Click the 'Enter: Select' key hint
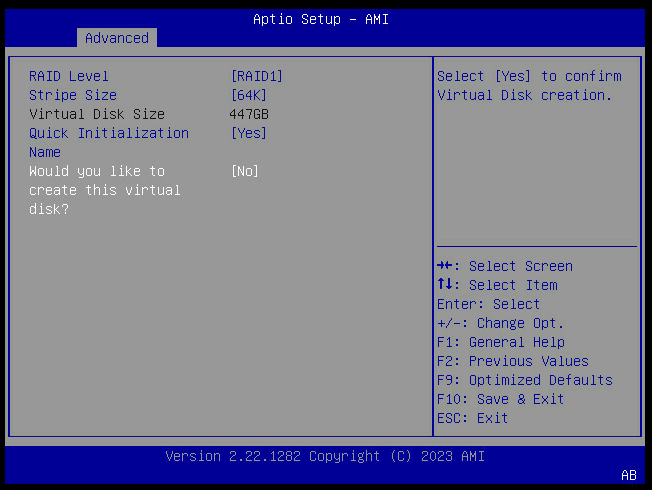The image size is (652, 490). (488, 304)
